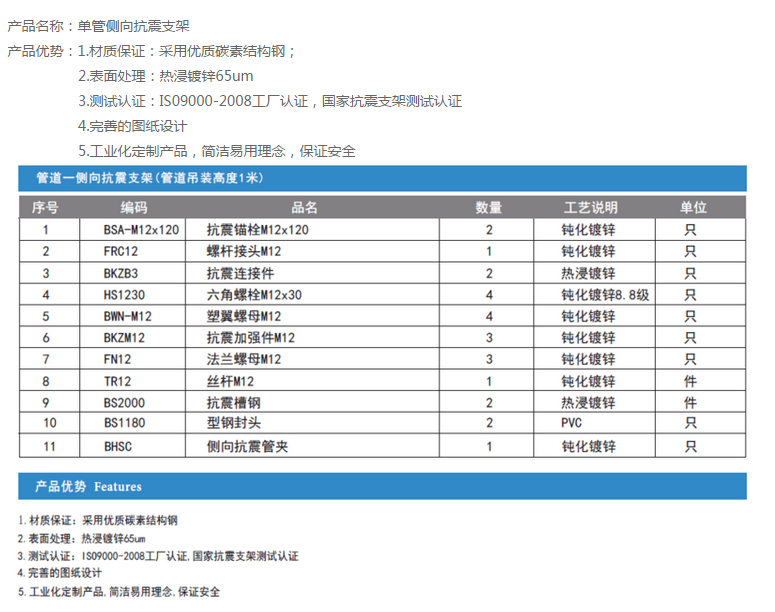The image size is (775, 612).
Task: Click the 侧向抗震管夹 product name
Action: (x=246, y=446)
